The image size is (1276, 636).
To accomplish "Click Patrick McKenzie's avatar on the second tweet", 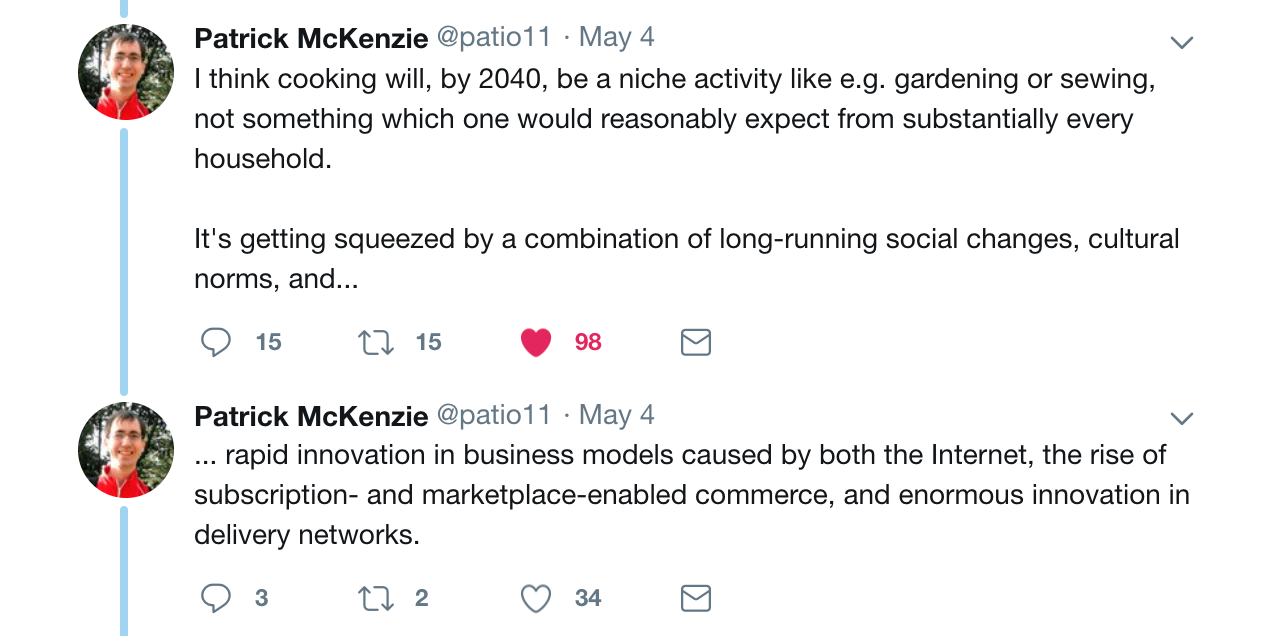I will pyautogui.click(x=126, y=450).
